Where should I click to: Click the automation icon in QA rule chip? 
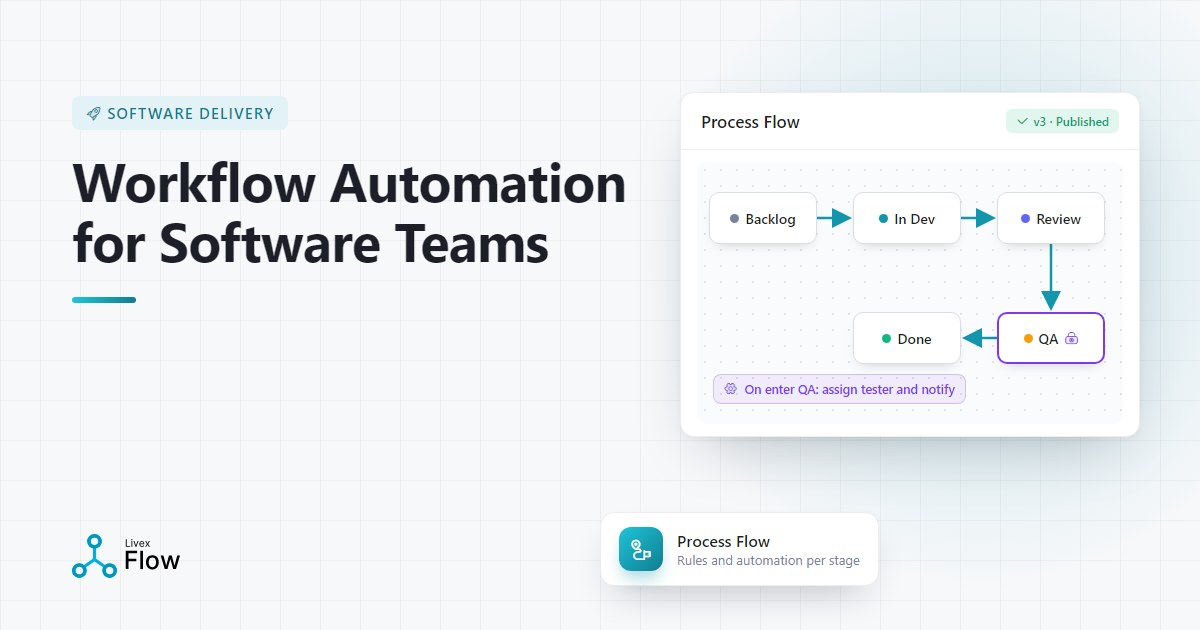pos(731,389)
